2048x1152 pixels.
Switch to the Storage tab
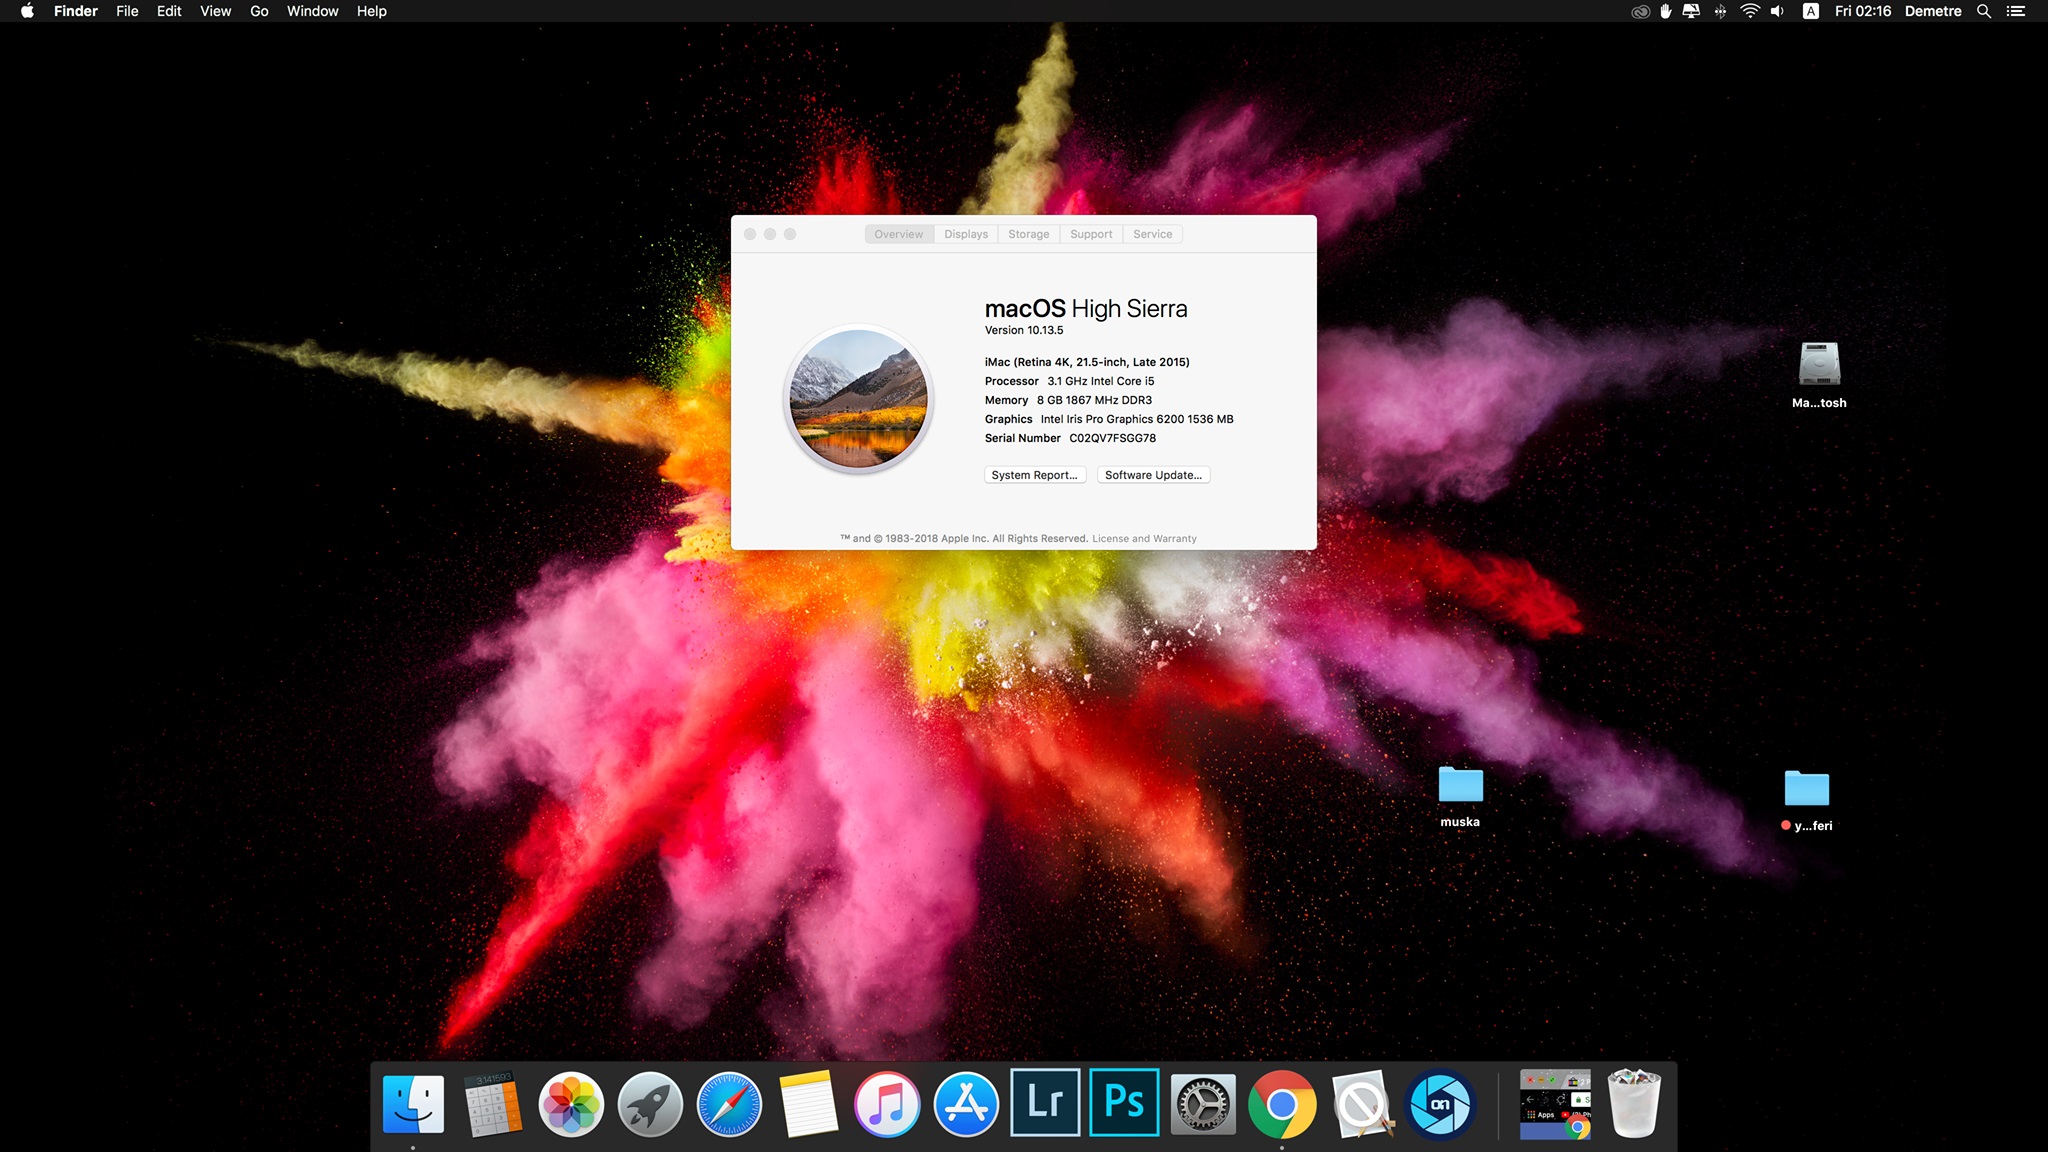click(x=1028, y=234)
